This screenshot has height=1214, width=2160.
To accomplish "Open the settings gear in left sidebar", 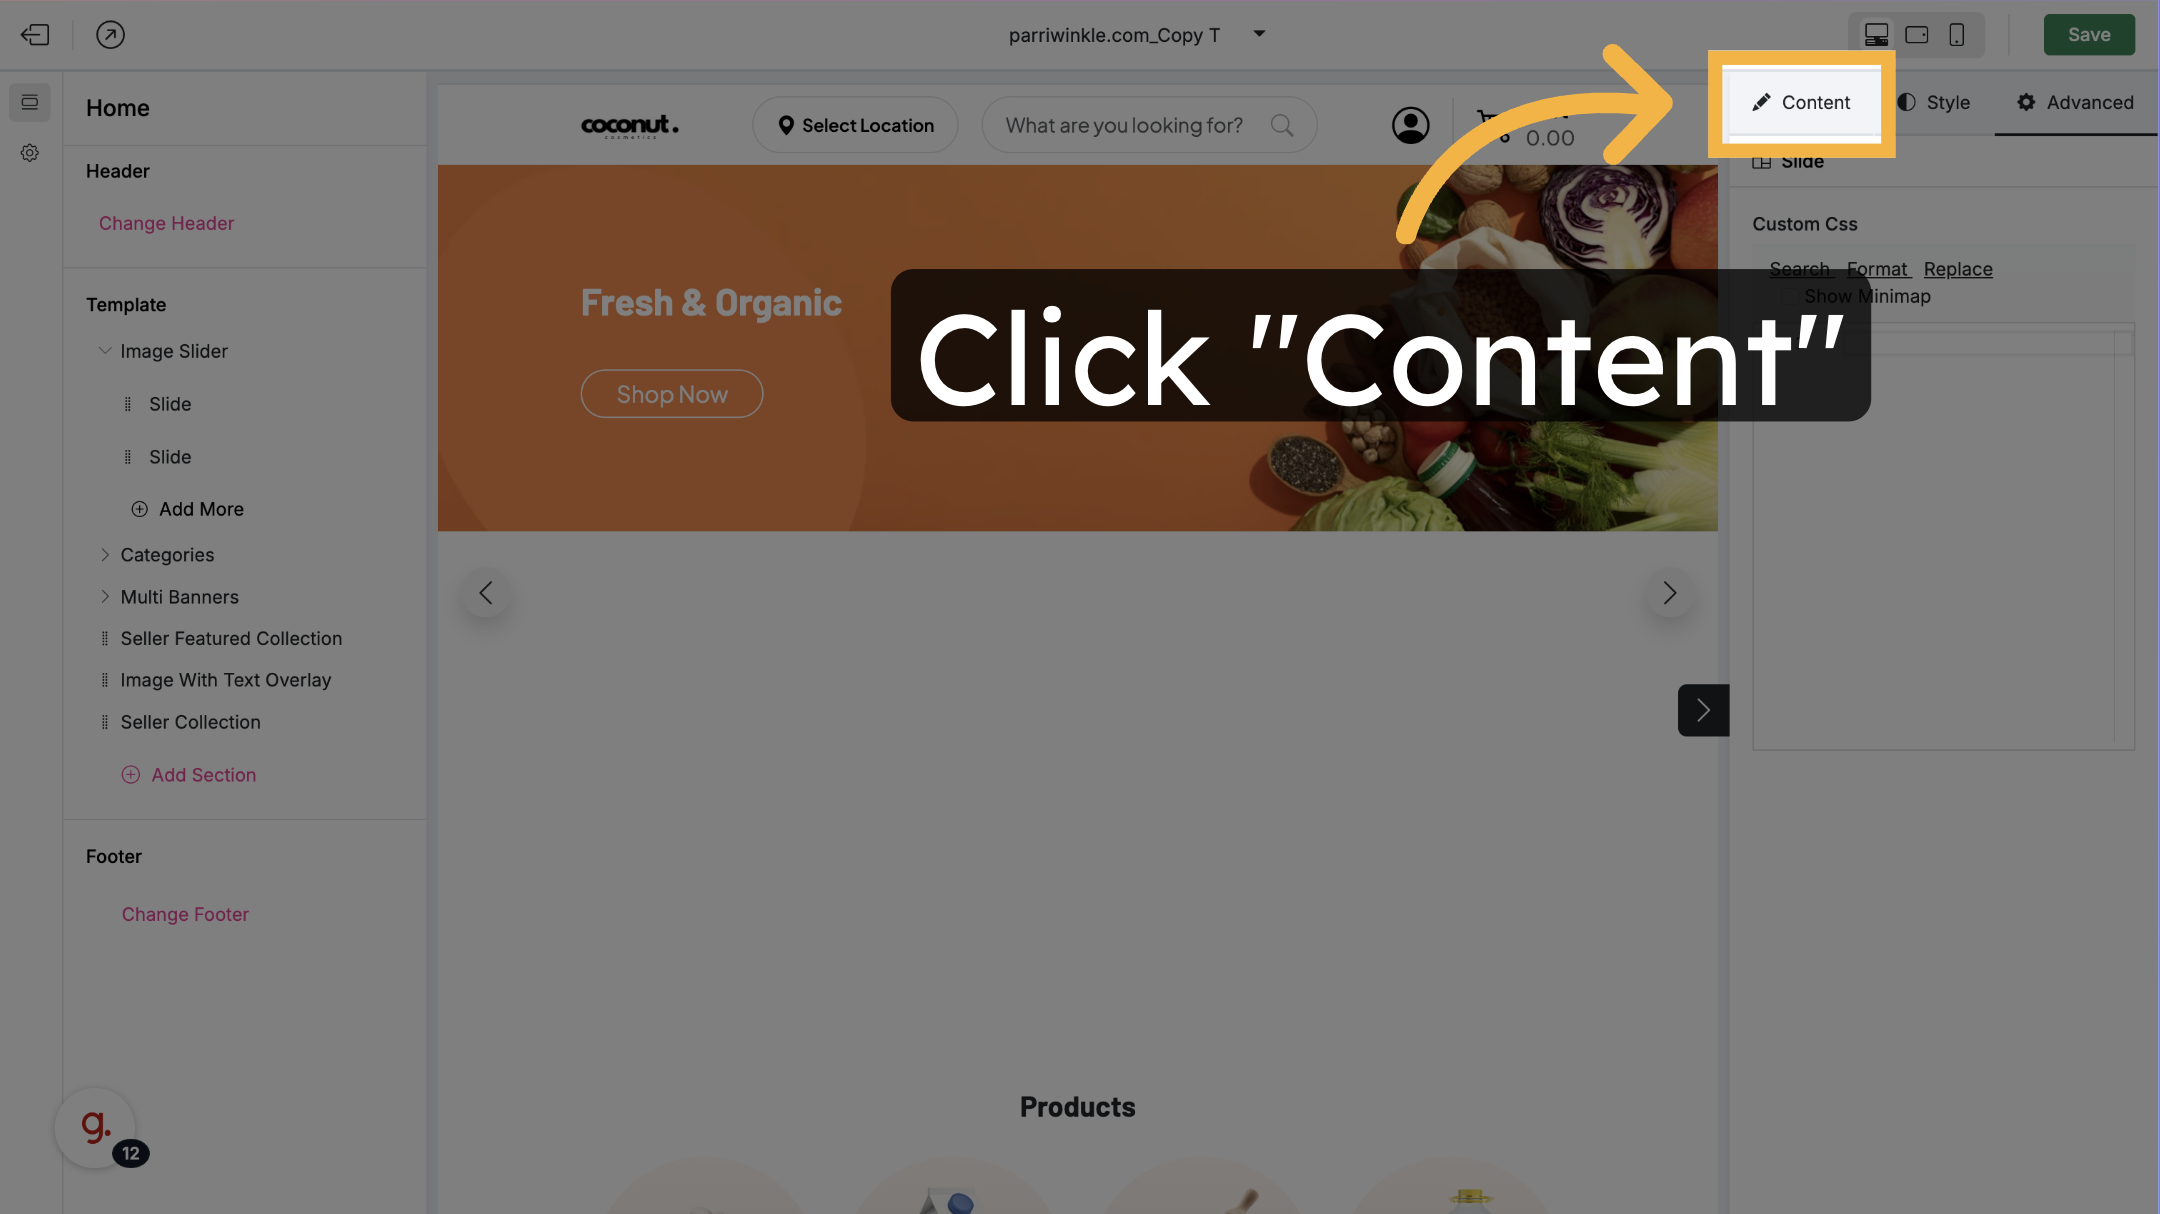I will point(30,153).
